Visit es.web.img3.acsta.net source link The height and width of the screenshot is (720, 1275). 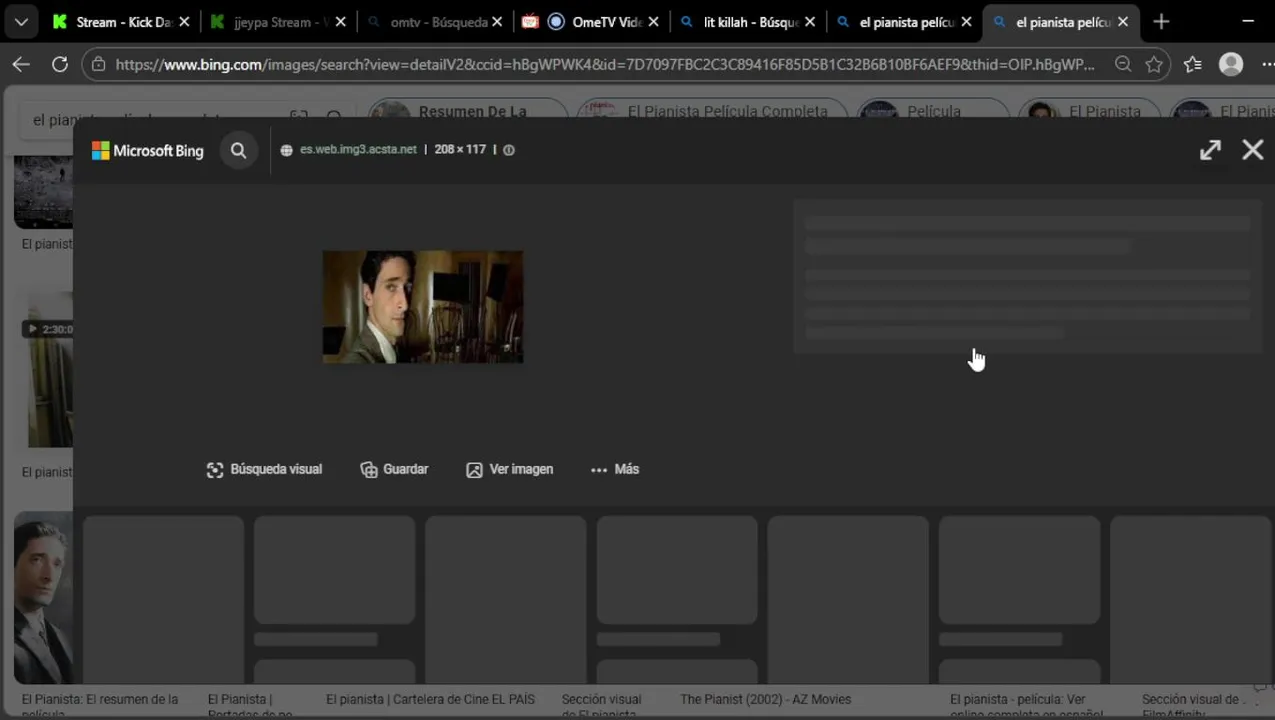click(x=358, y=150)
